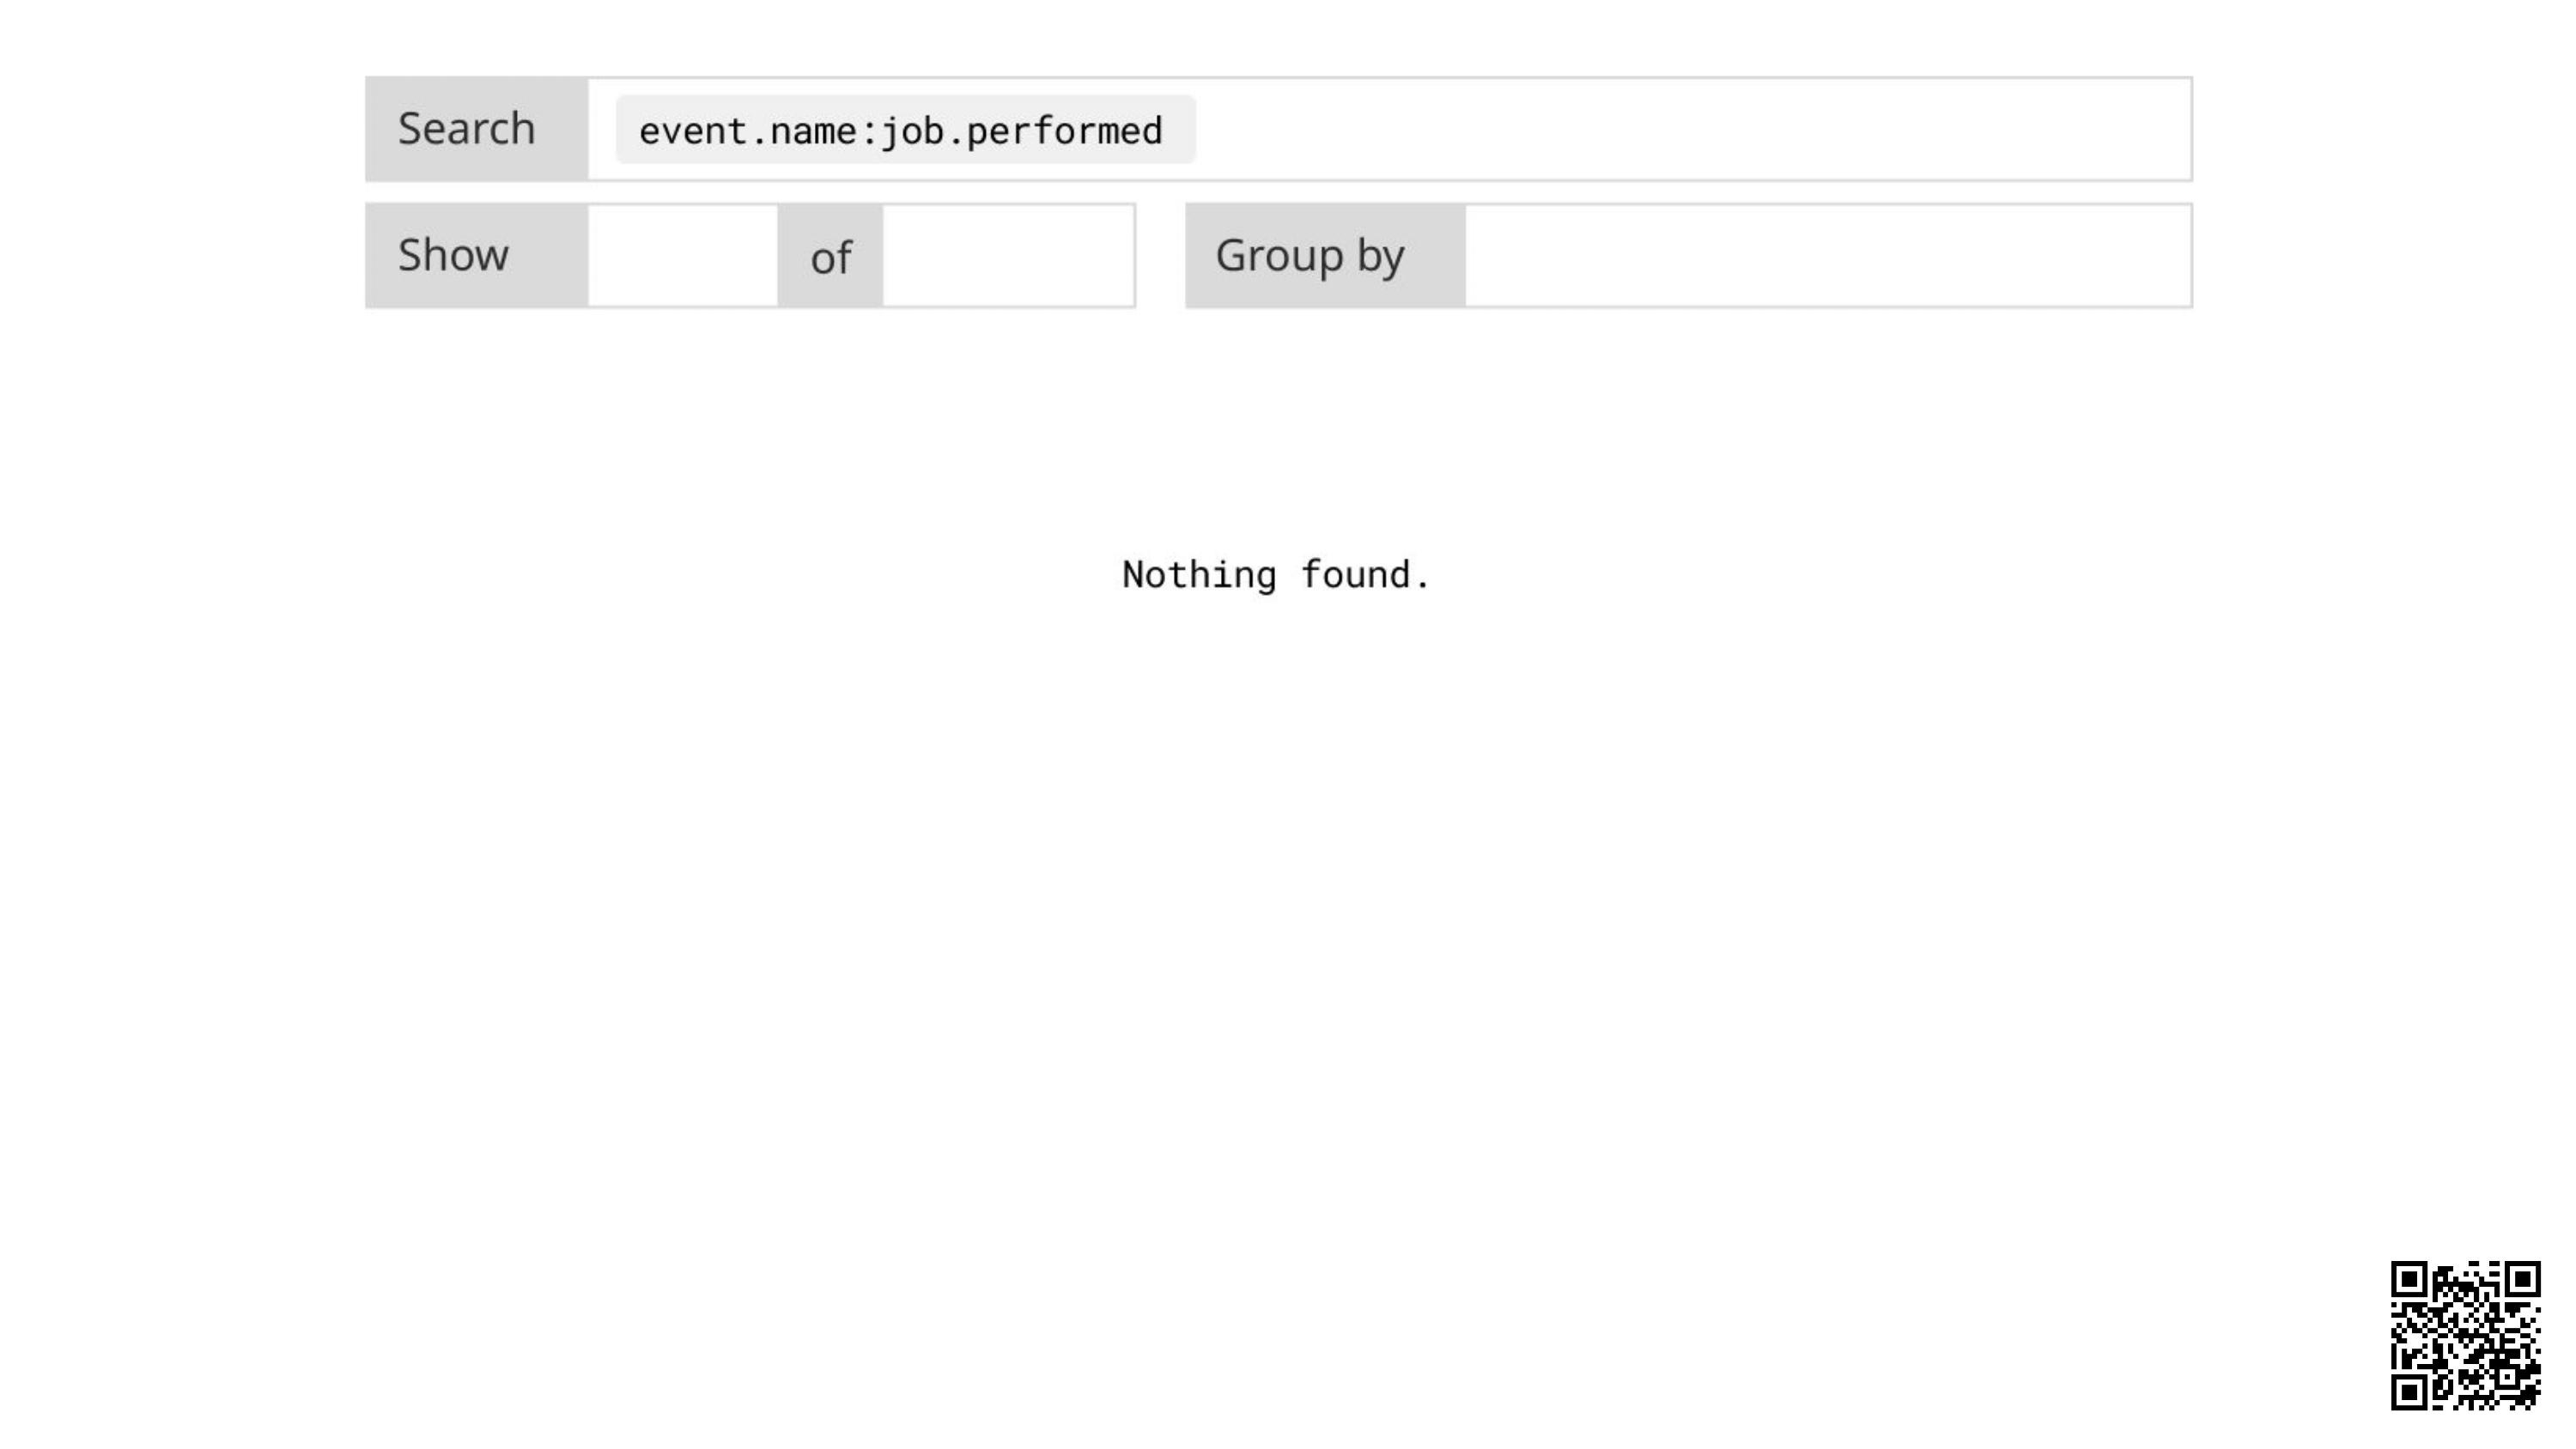Click the Group by label
Viewport: 2576px width, 1449px height.
tap(1326, 256)
